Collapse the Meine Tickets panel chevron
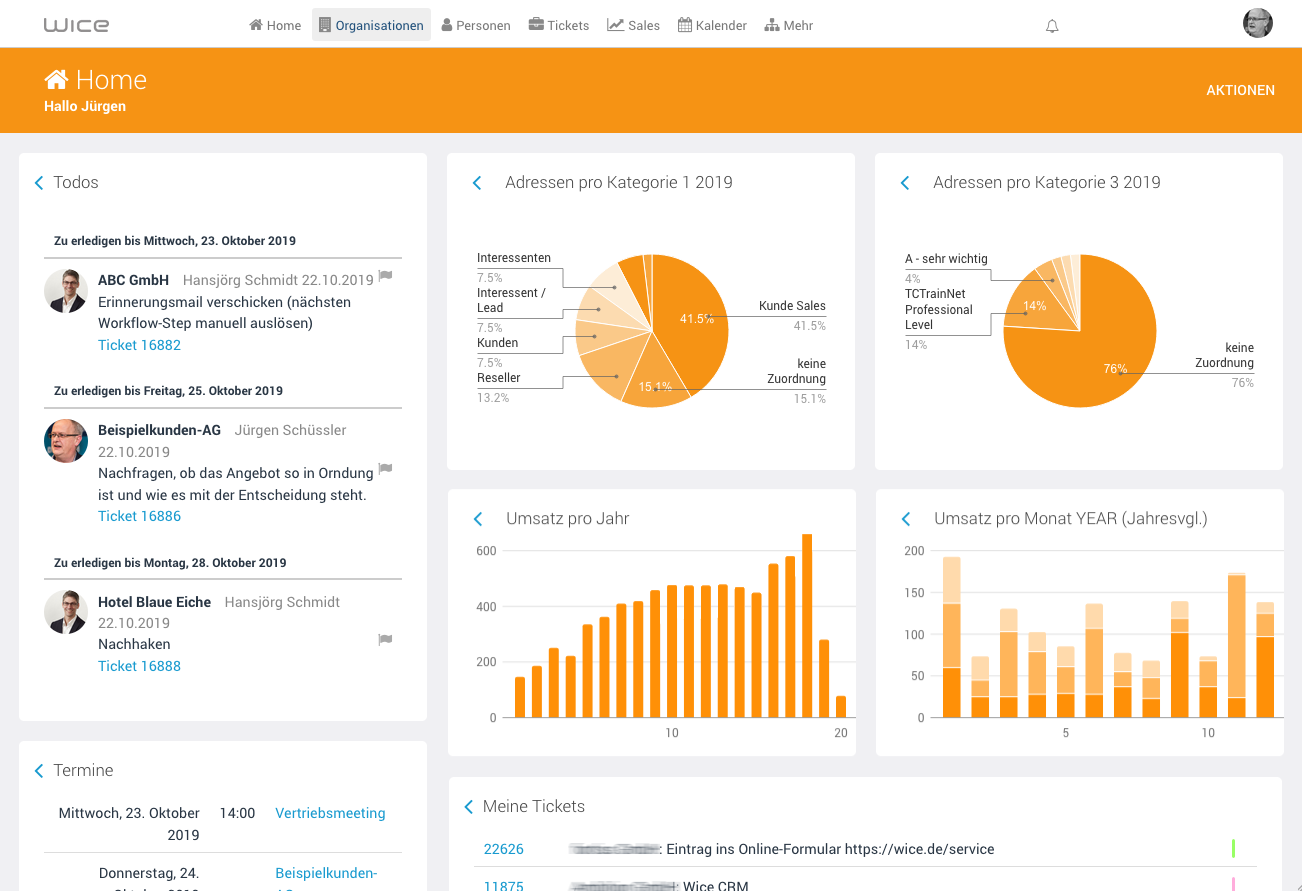This screenshot has height=891, width=1302. [469, 806]
